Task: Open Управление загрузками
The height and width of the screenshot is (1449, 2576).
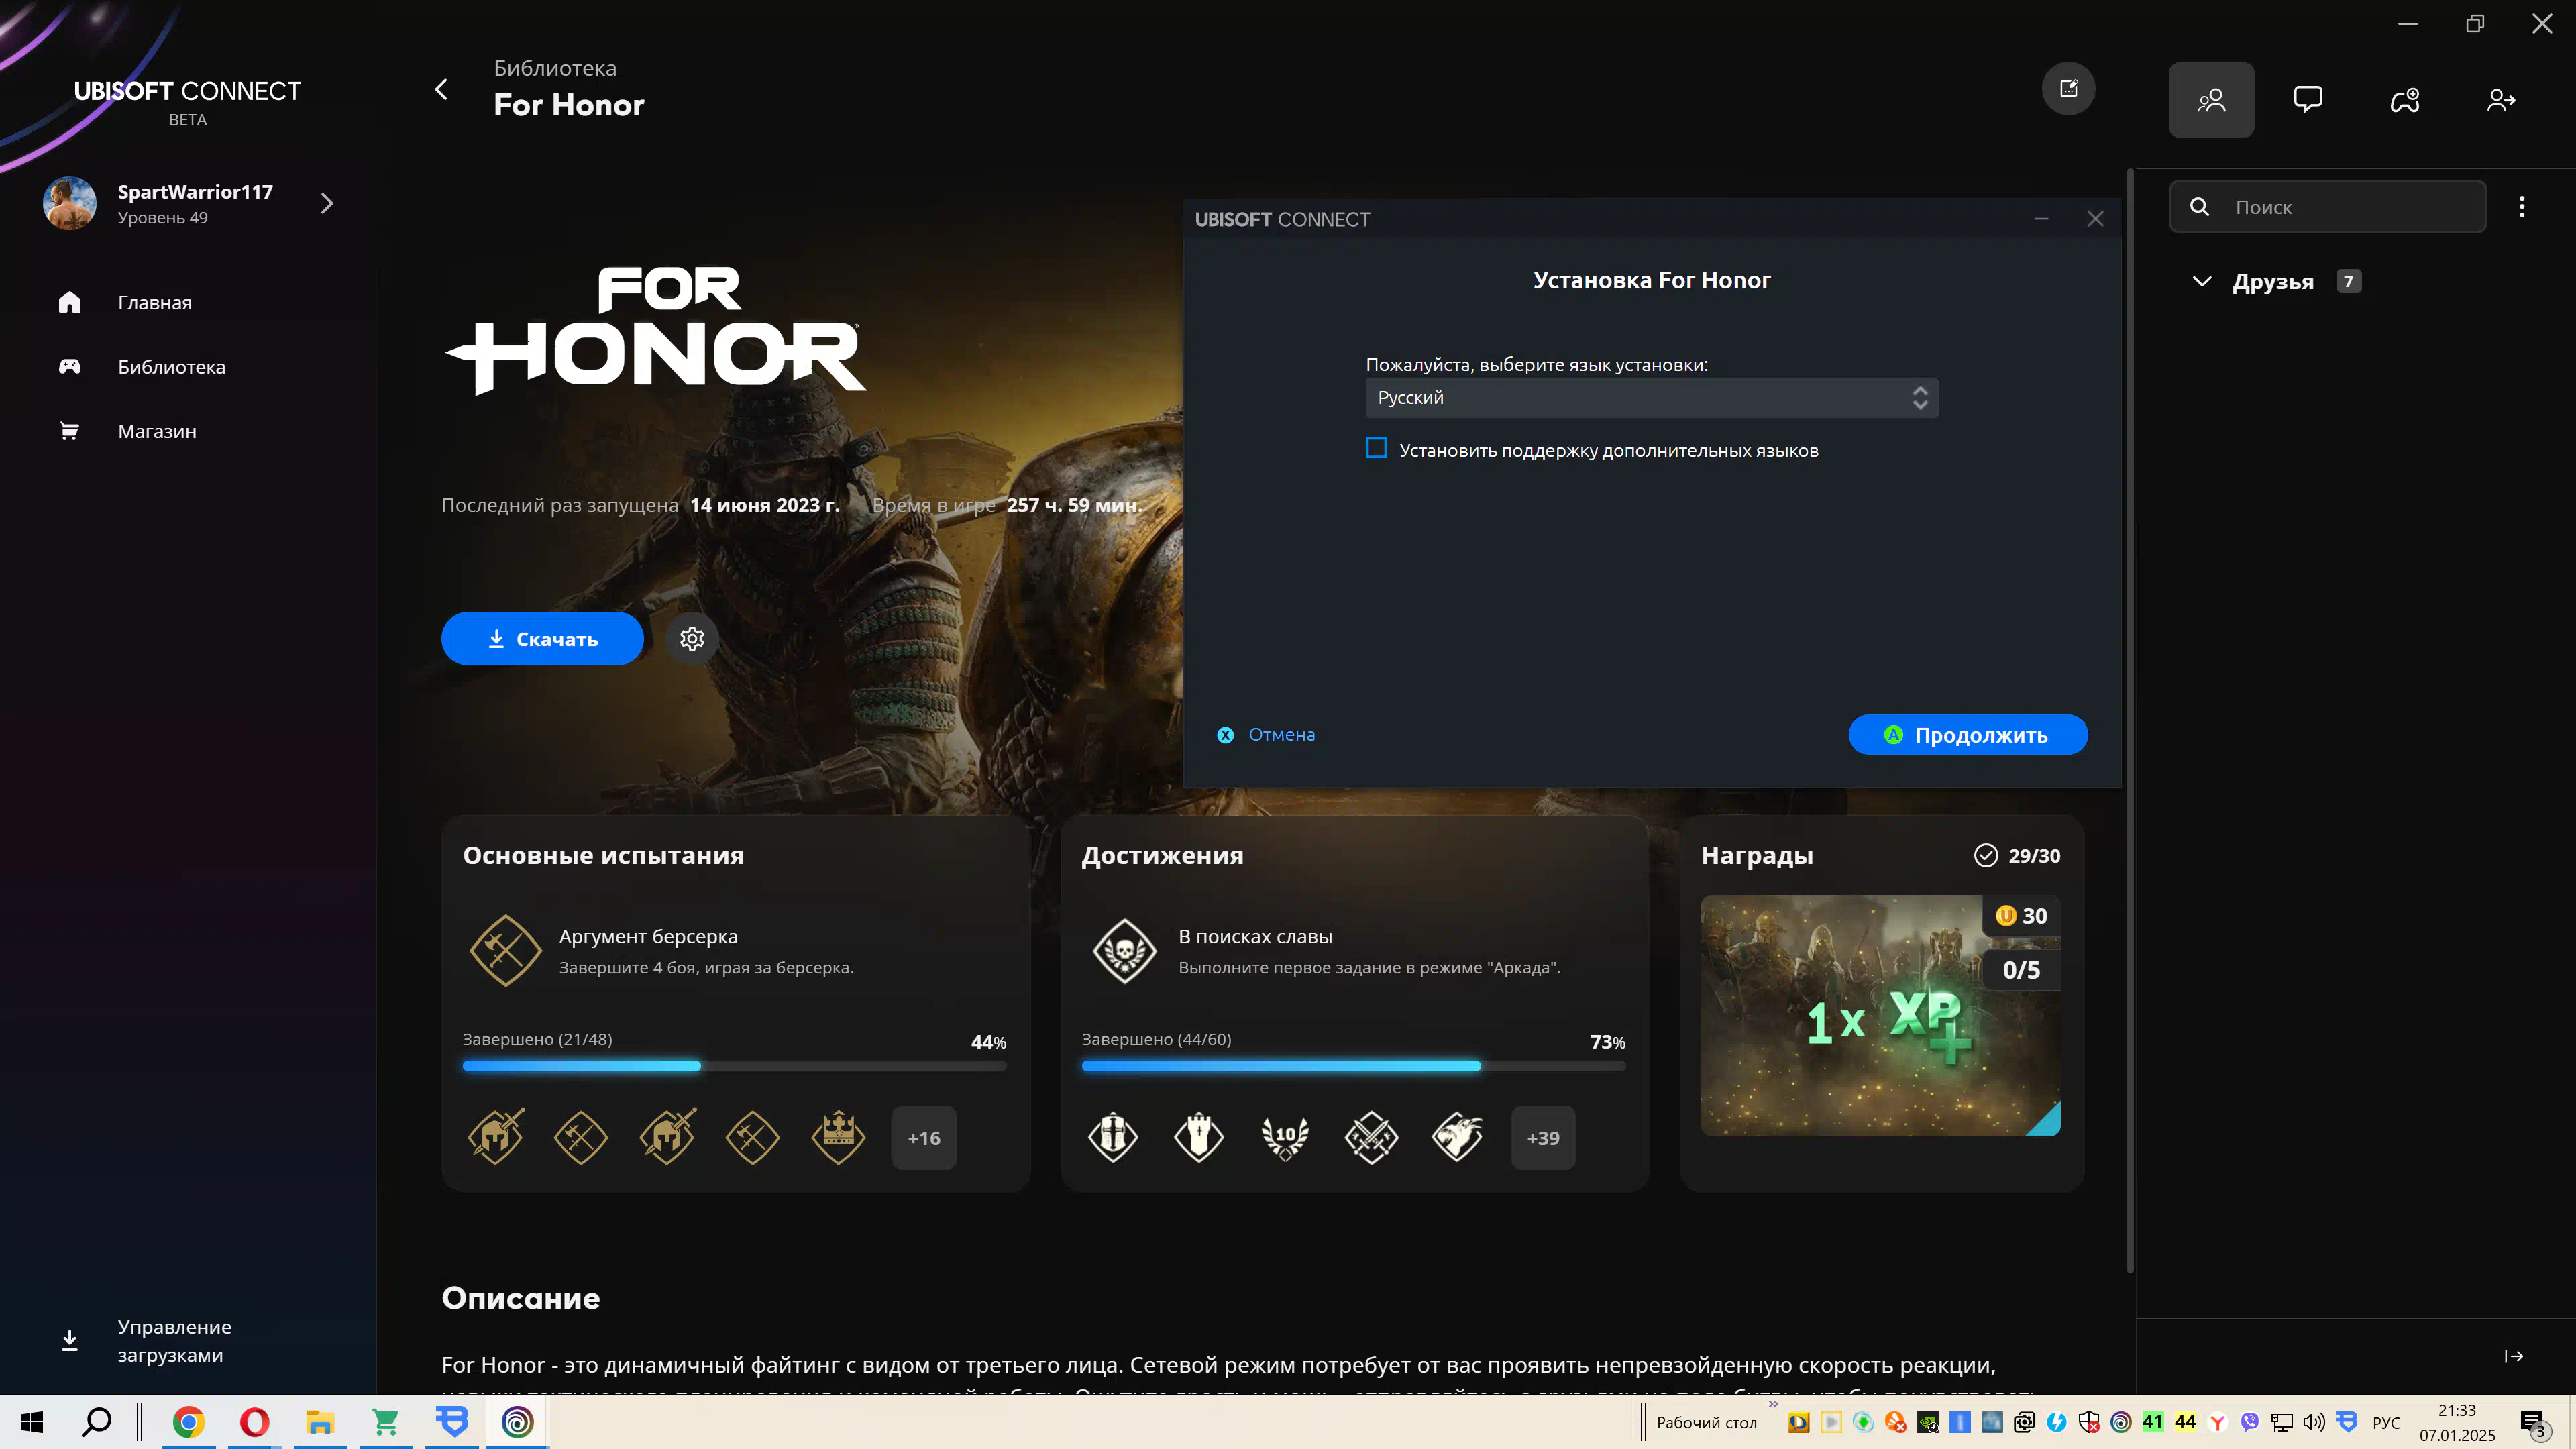Action: pyautogui.click(x=174, y=1340)
